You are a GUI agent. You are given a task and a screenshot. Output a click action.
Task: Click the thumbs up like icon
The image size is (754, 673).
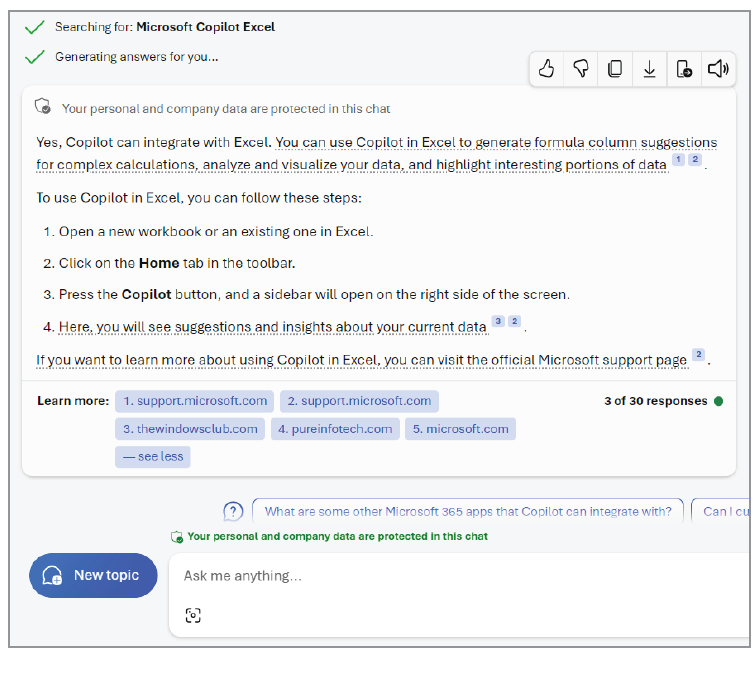(546, 69)
